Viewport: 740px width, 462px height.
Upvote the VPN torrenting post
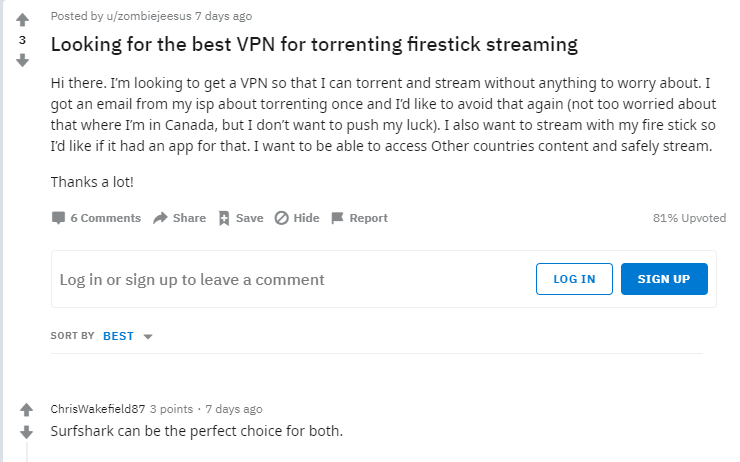point(22,20)
